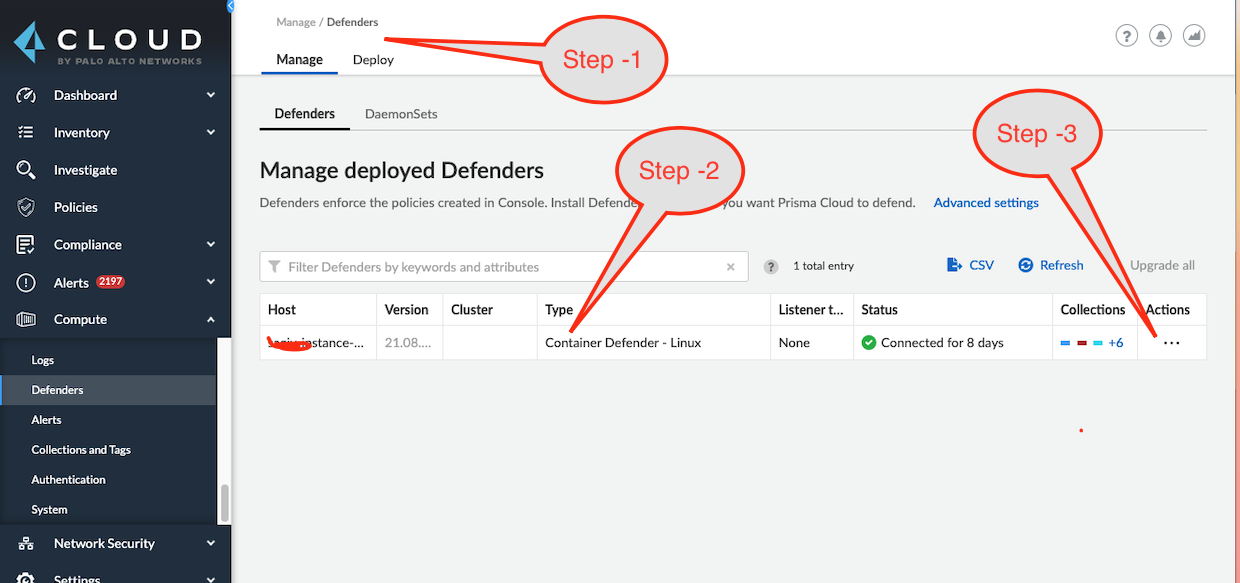This screenshot has height=583, width=1240.
Task: Open the help question-mark icon top right
Action: [x=1126, y=35]
